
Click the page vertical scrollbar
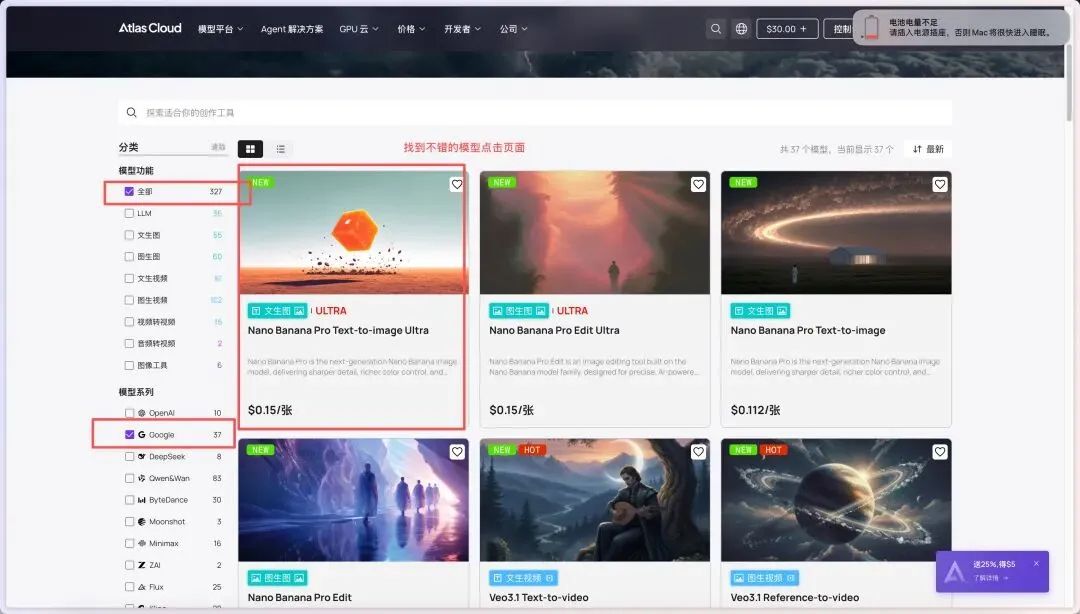click(x=1068, y=83)
